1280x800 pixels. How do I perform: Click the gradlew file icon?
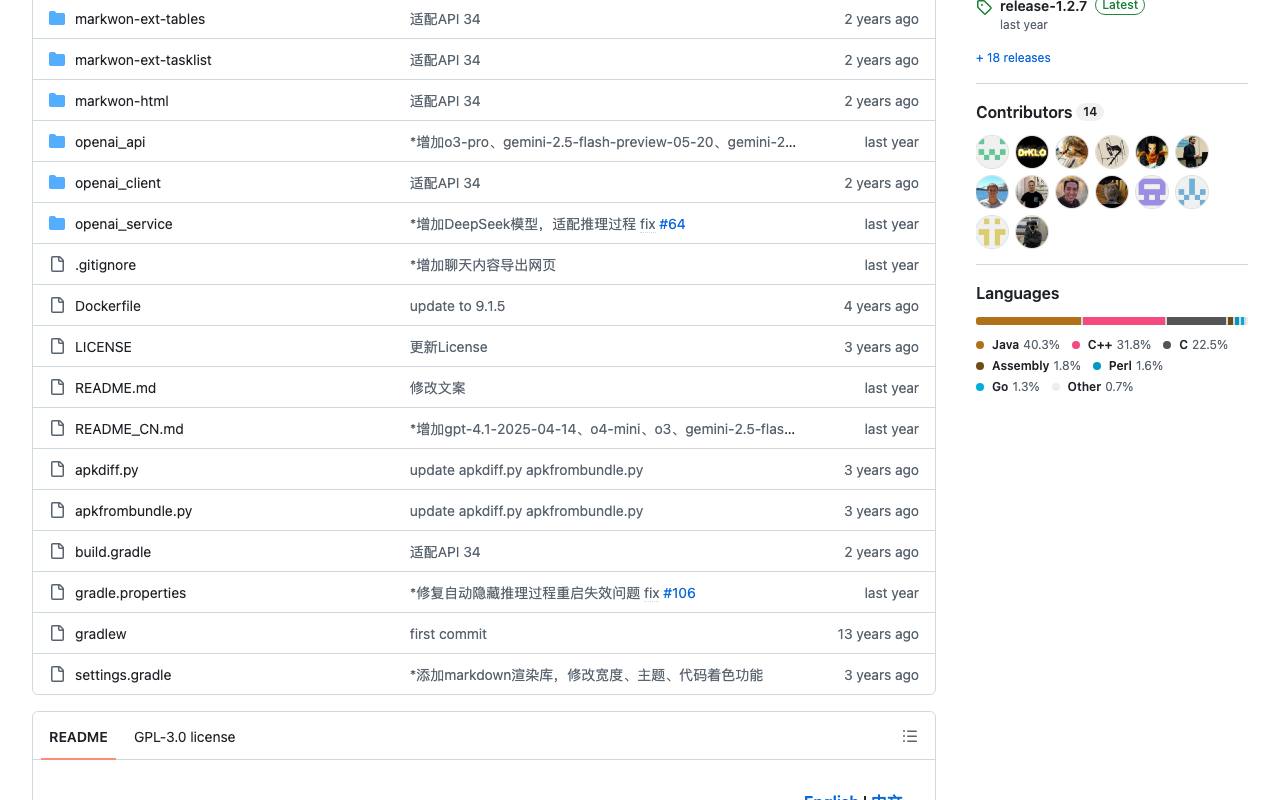[57, 634]
